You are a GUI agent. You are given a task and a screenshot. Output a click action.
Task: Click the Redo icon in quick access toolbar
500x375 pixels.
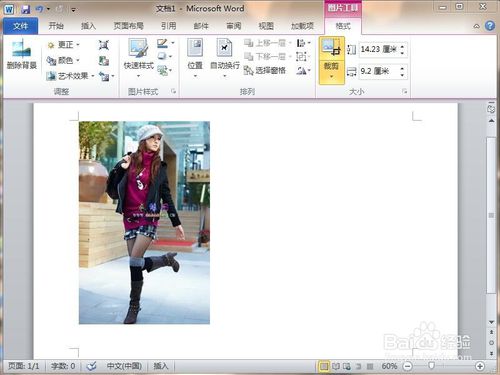pos(60,9)
